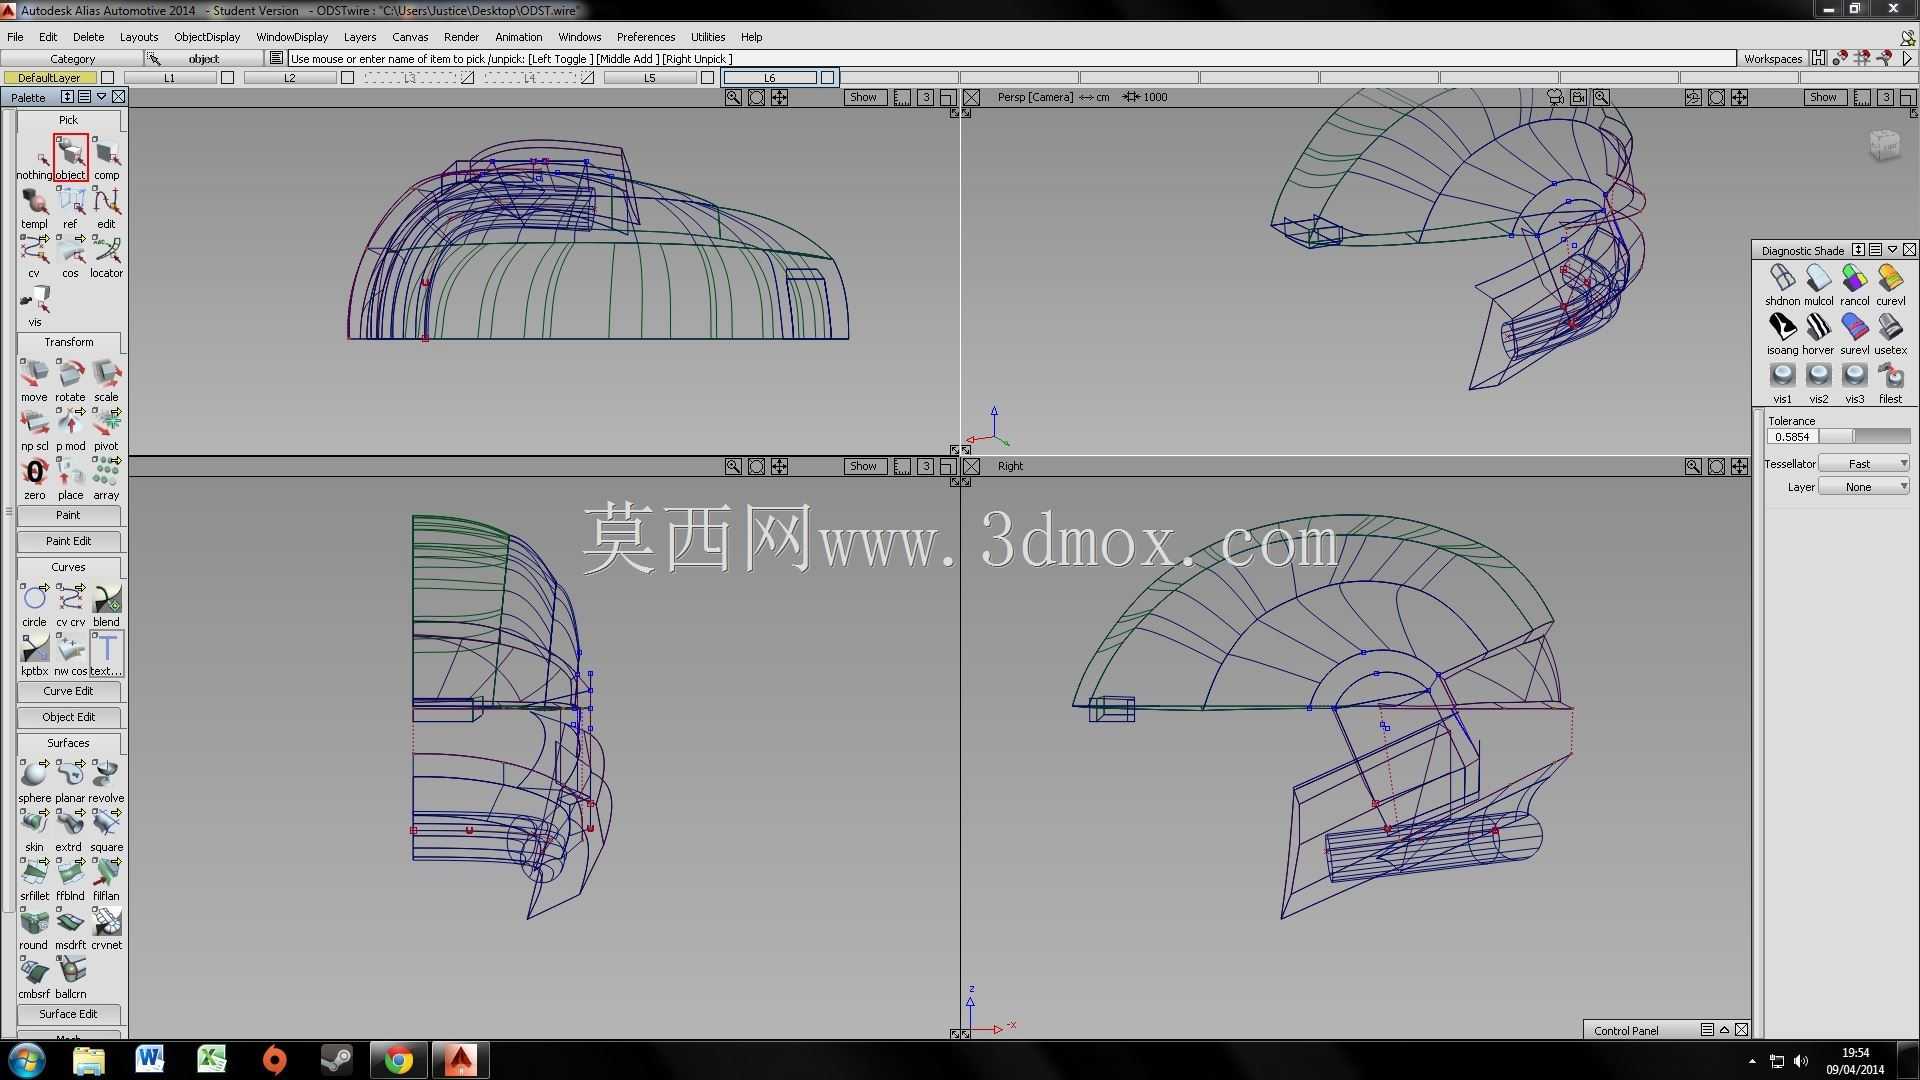The height and width of the screenshot is (1080, 1920).
Task: Choose the rotate transform tool
Action: point(70,381)
